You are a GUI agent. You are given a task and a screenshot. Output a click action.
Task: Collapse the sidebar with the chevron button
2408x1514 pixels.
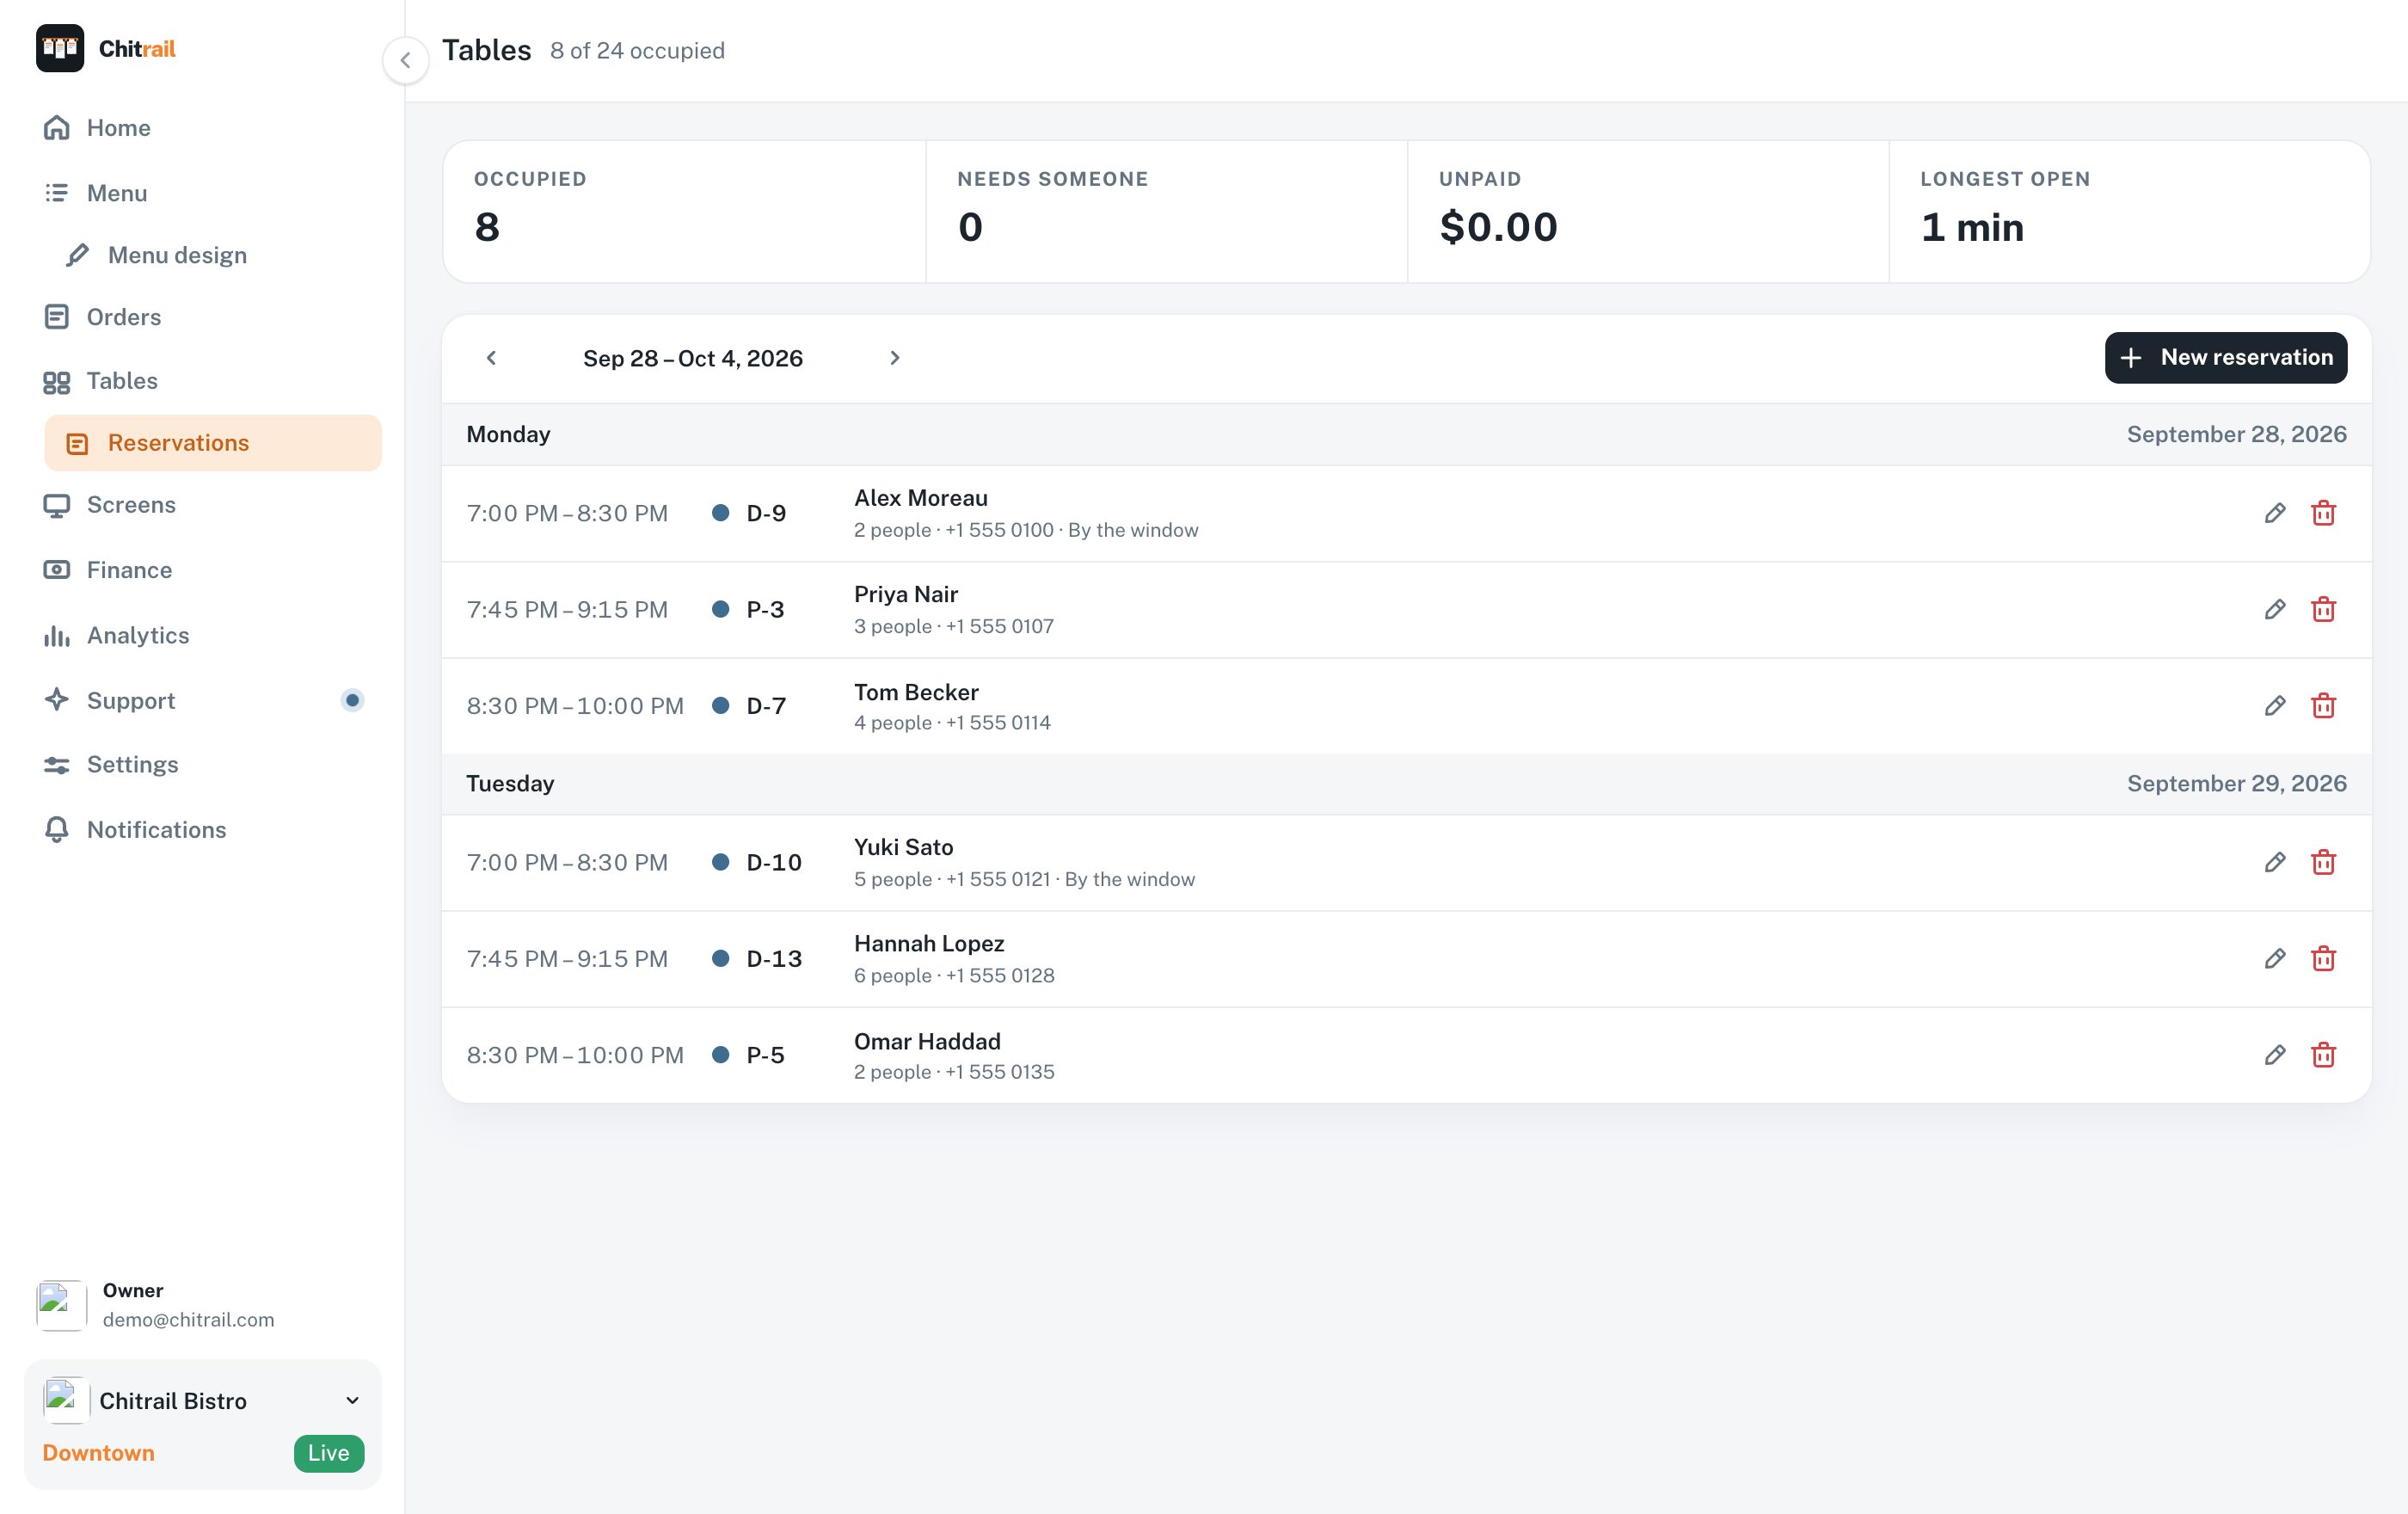coord(405,60)
